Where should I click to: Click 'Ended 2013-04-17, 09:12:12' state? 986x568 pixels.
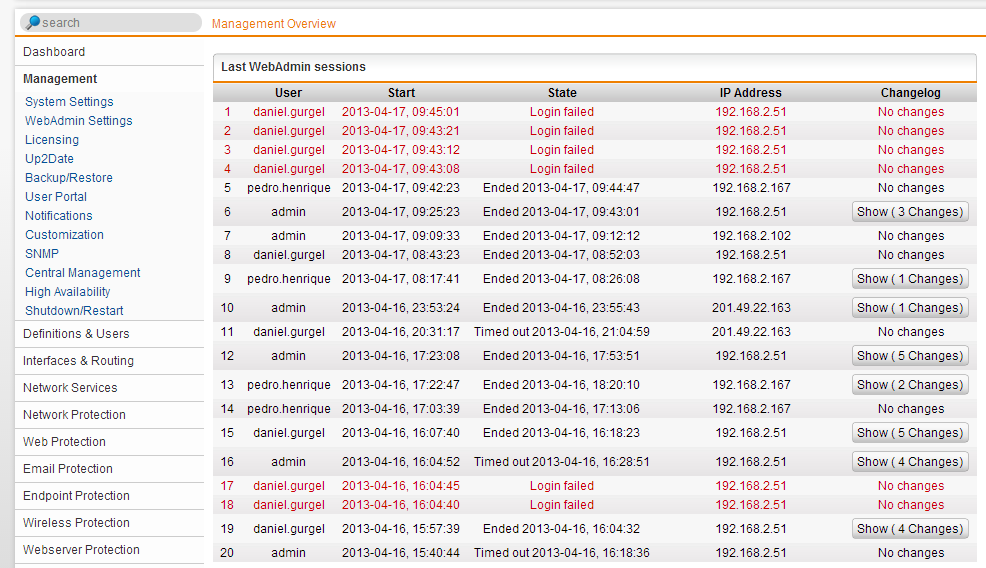[x=562, y=236]
